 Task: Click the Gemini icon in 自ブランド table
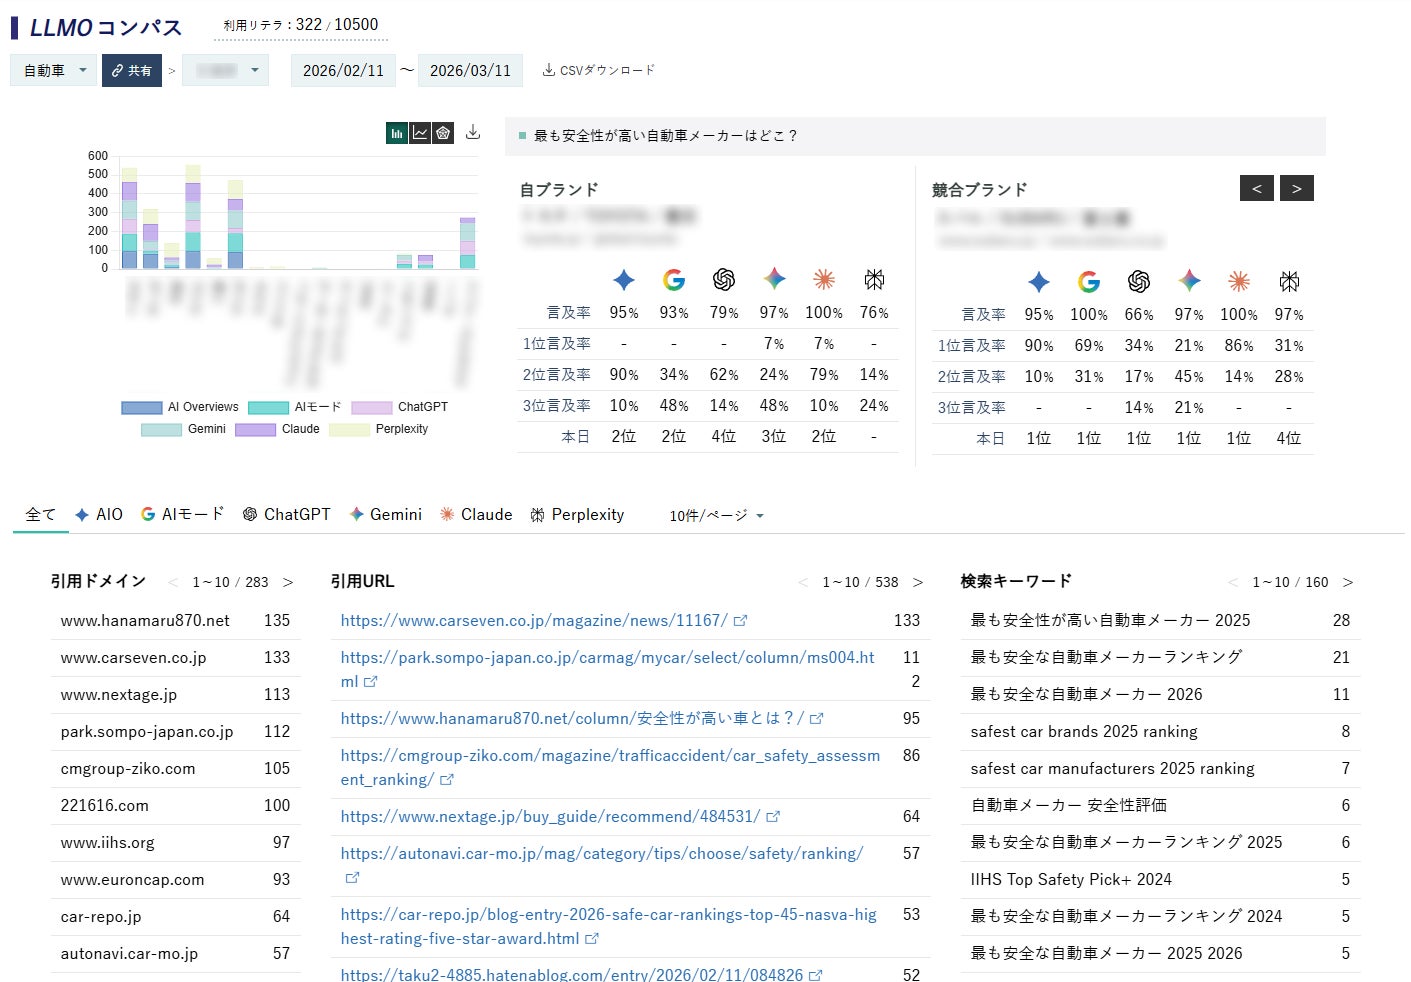[x=774, y=279]
